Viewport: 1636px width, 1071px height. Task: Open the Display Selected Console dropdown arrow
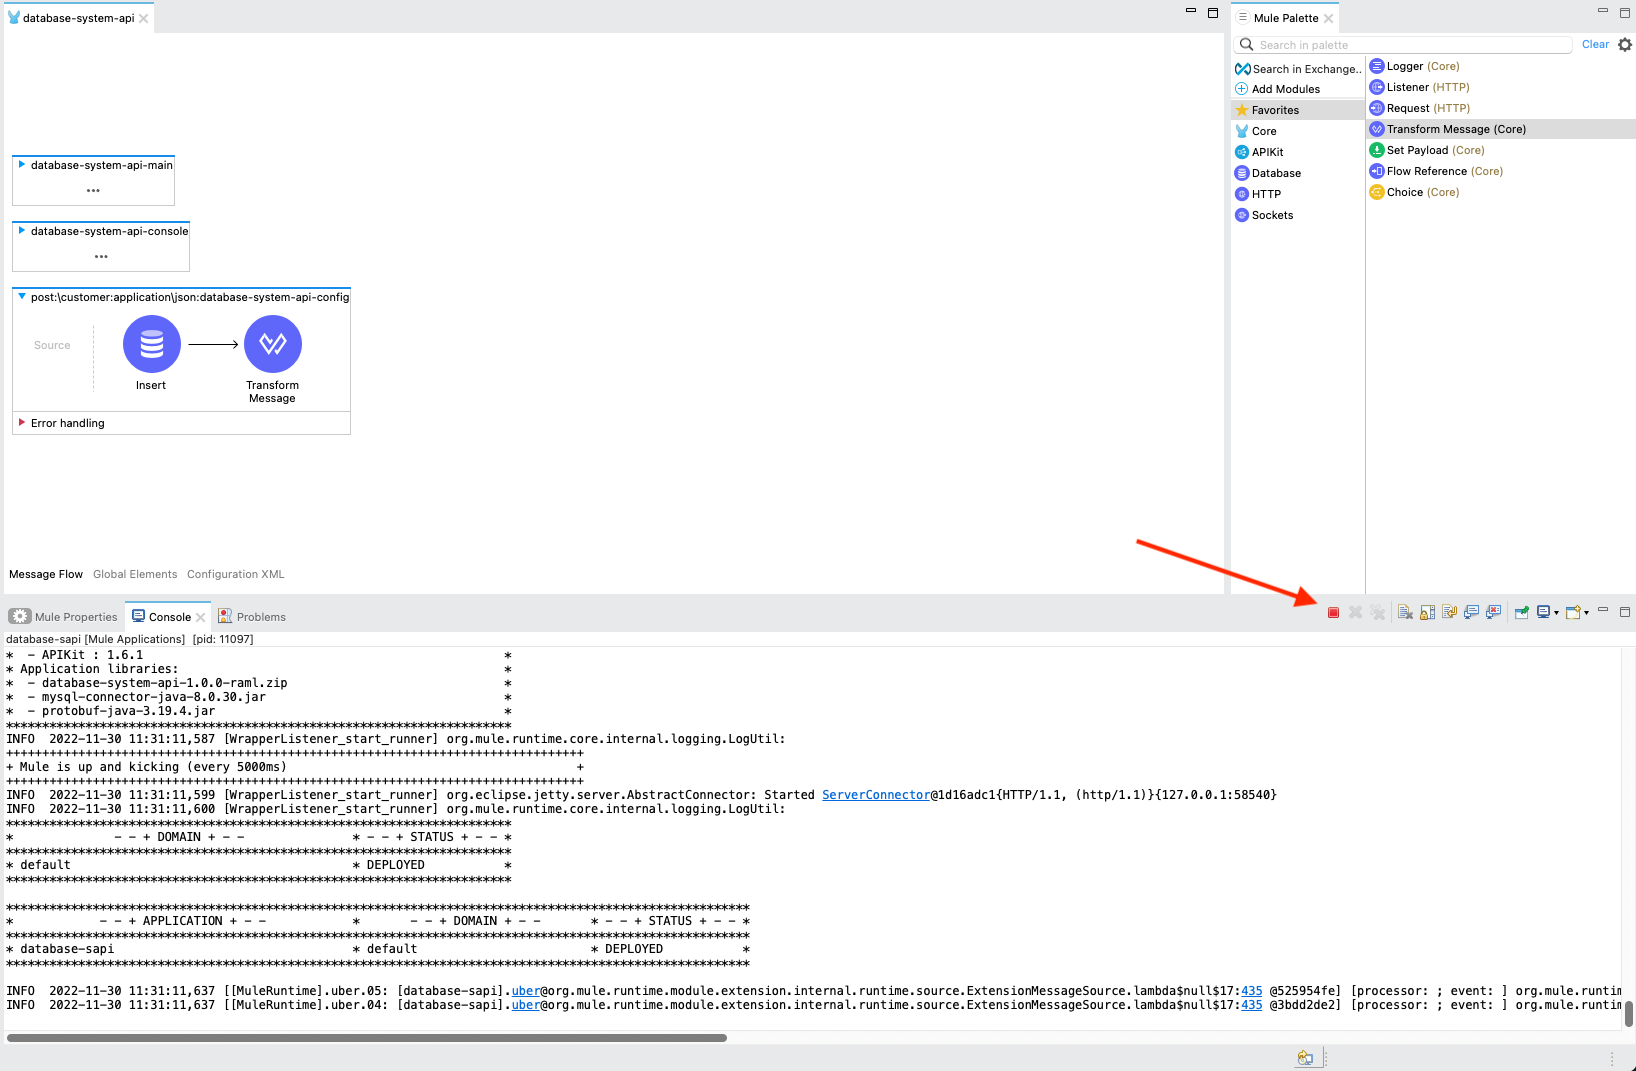pos(1556,613)
